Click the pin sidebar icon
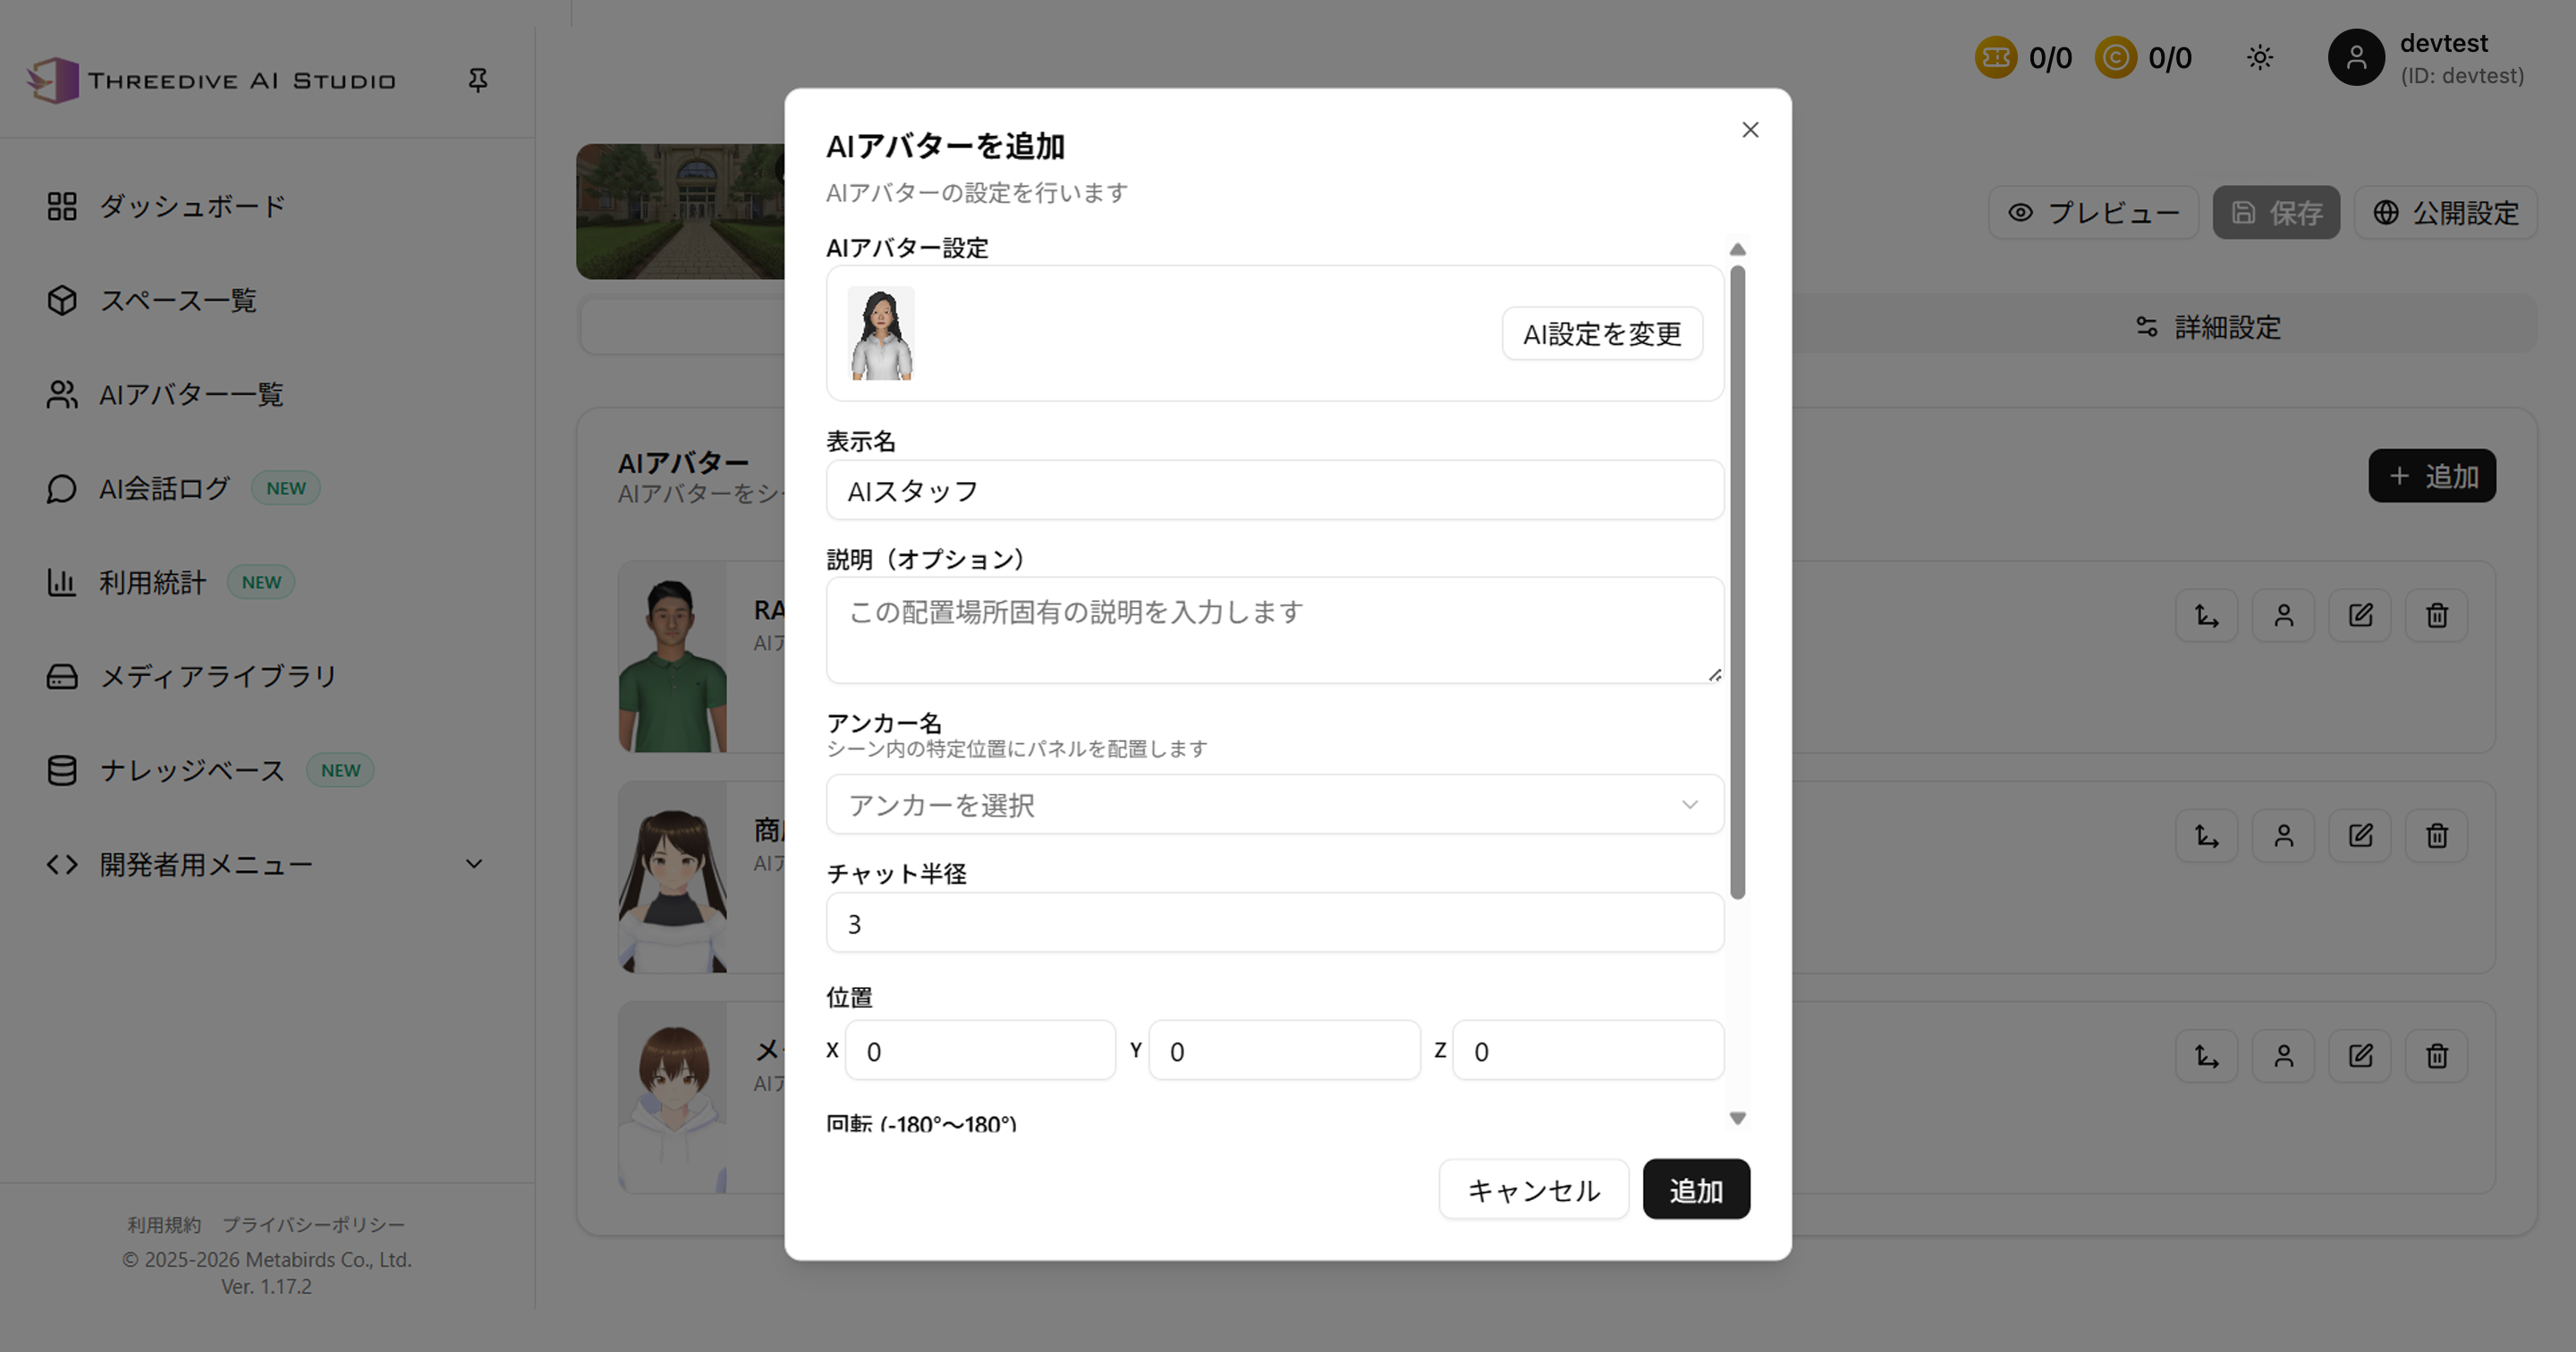 478,80
